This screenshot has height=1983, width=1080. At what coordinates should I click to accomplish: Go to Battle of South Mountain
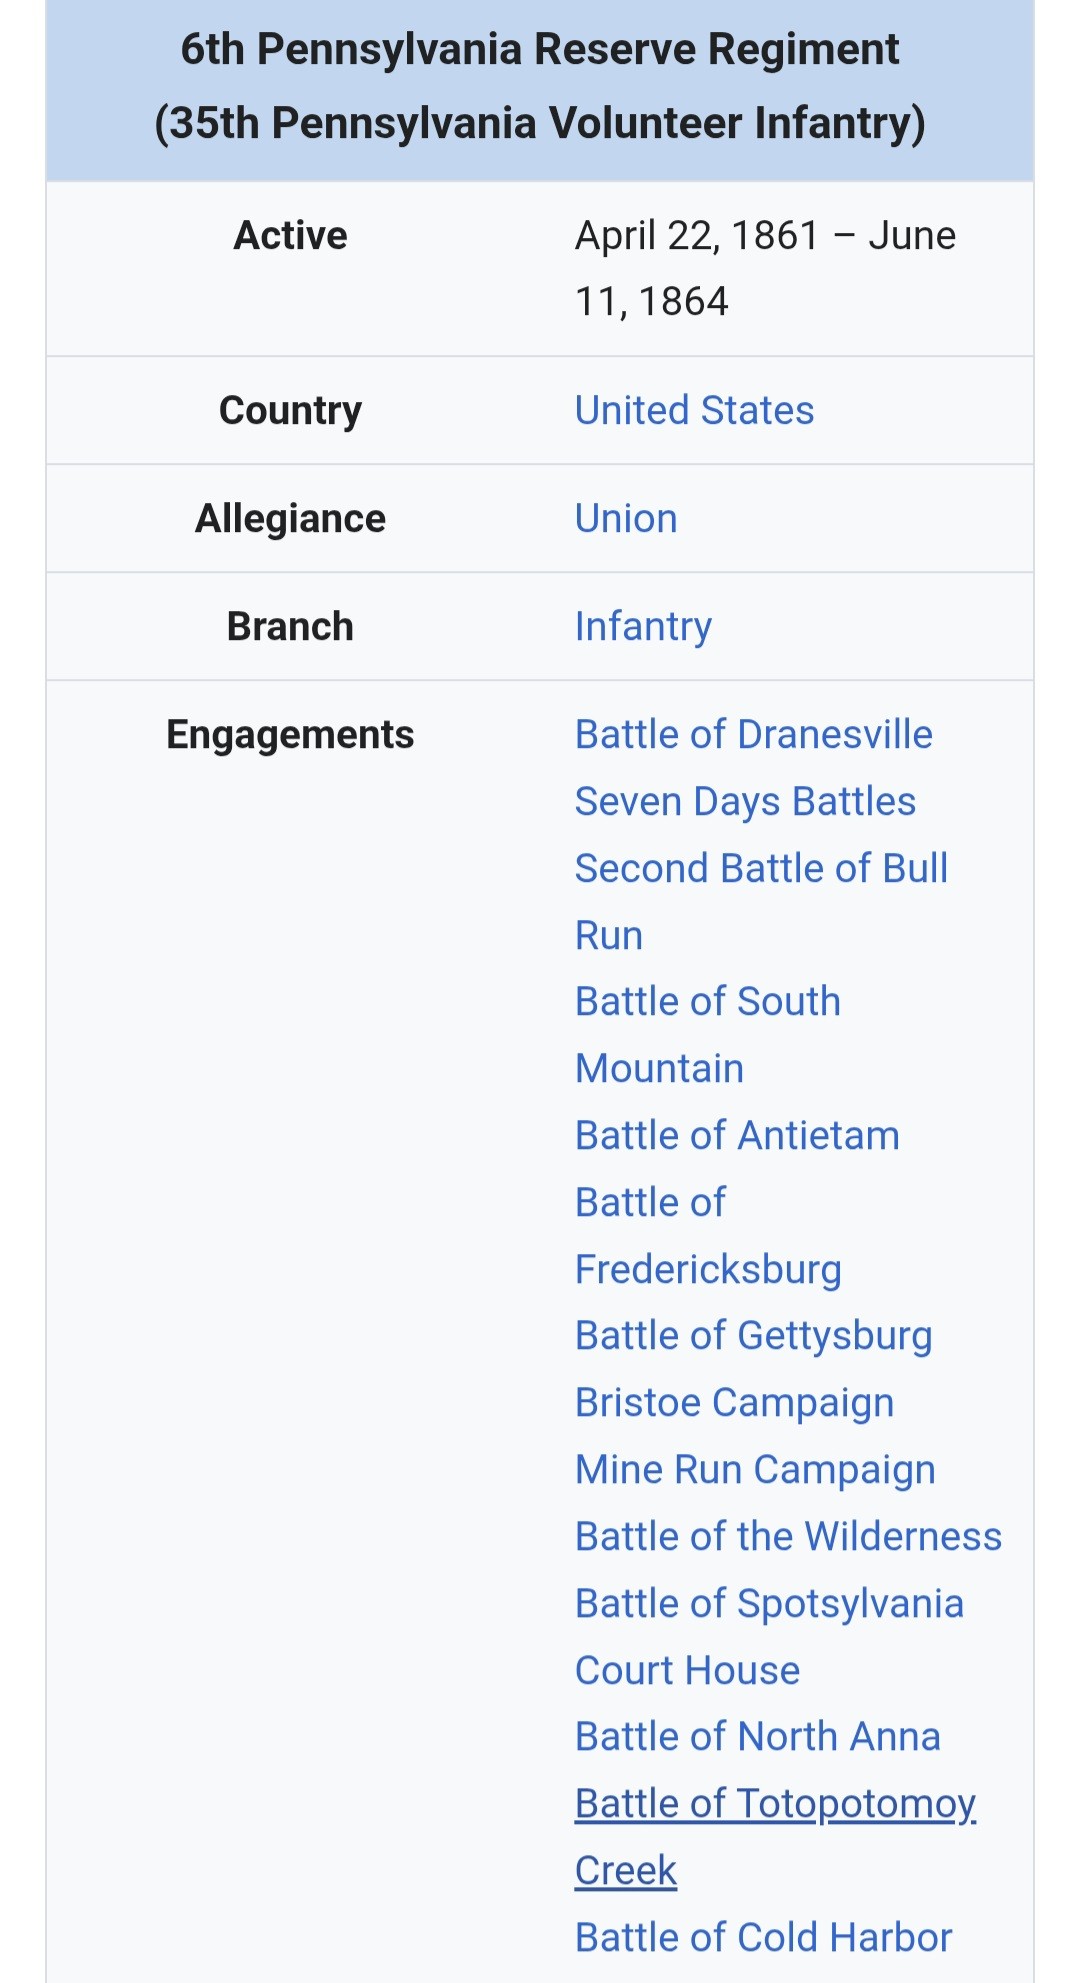707,1001
